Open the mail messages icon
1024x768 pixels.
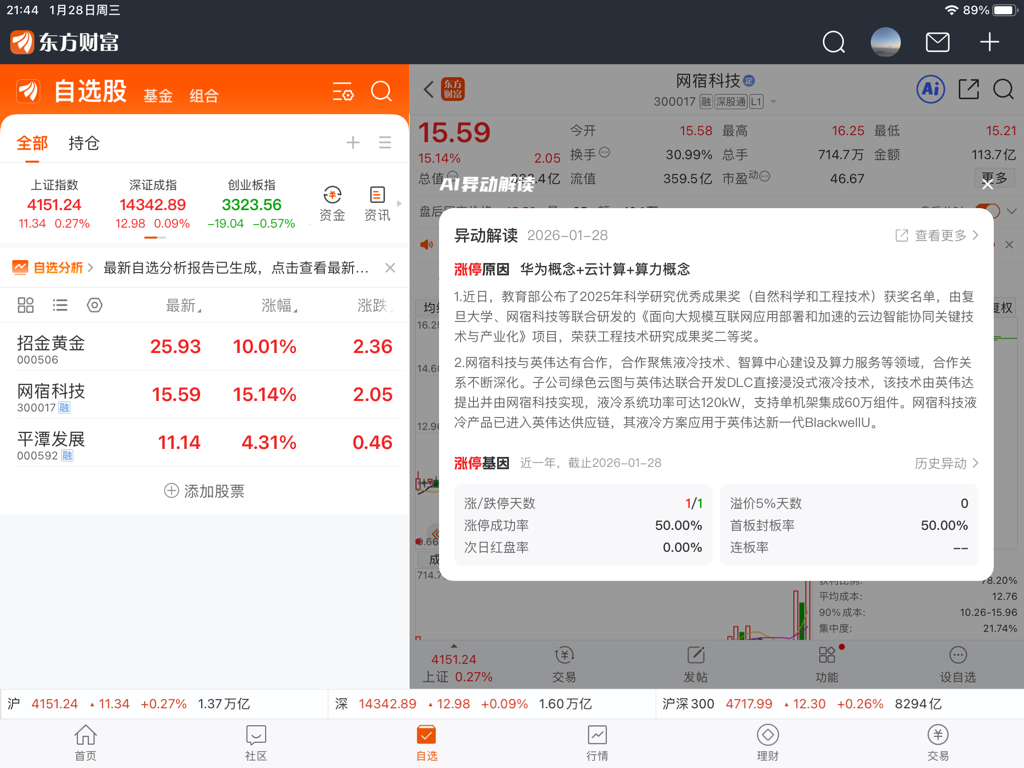pos(937,42)
